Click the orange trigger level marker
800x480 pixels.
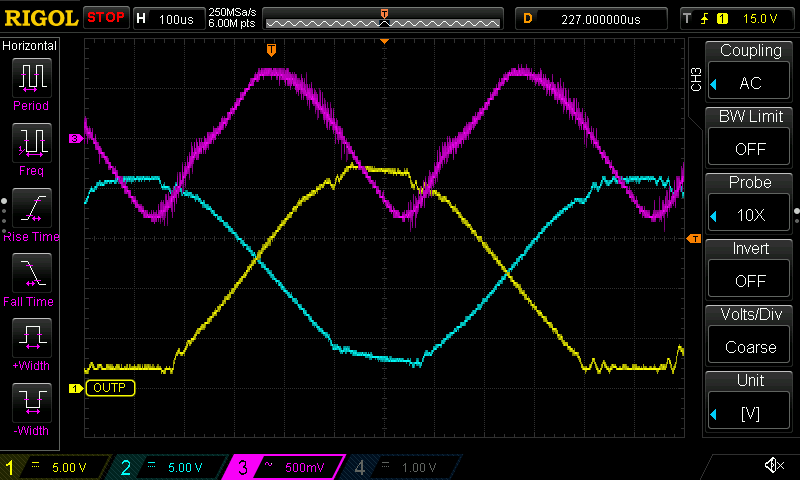693,238
